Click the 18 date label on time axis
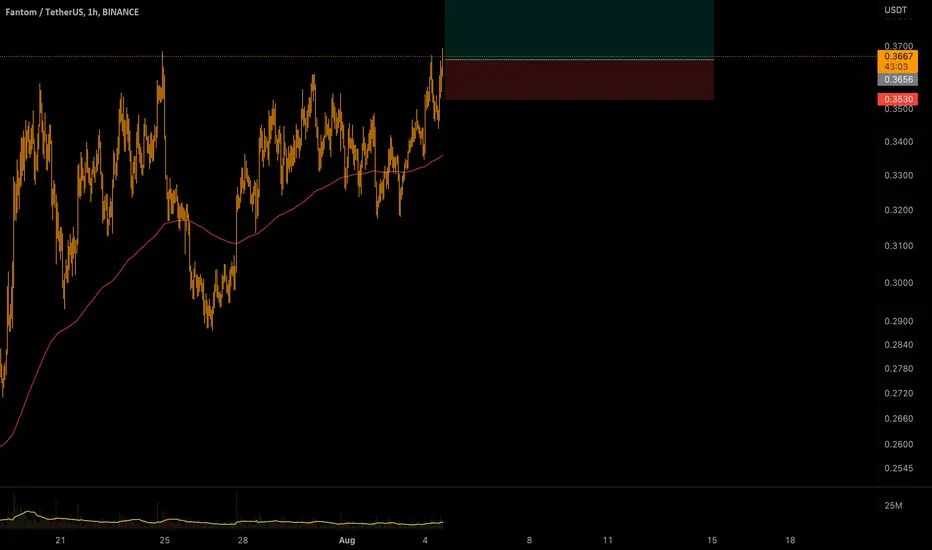Viewport: 932px width, 550px height. [x=790, y=540]
